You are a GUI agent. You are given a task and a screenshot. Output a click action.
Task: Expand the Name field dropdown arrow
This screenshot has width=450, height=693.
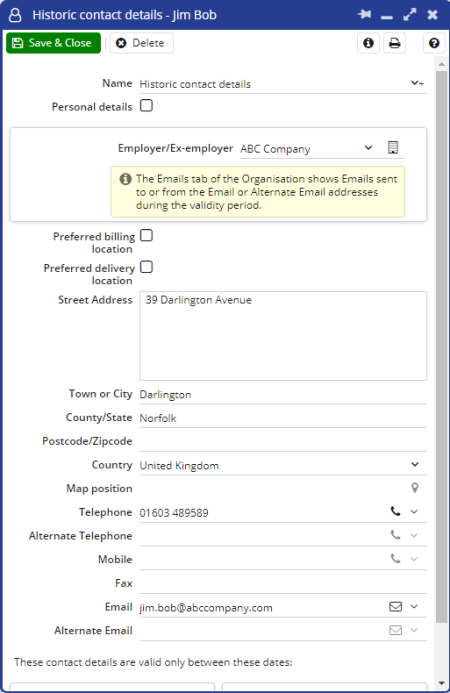tap(417, 83)
